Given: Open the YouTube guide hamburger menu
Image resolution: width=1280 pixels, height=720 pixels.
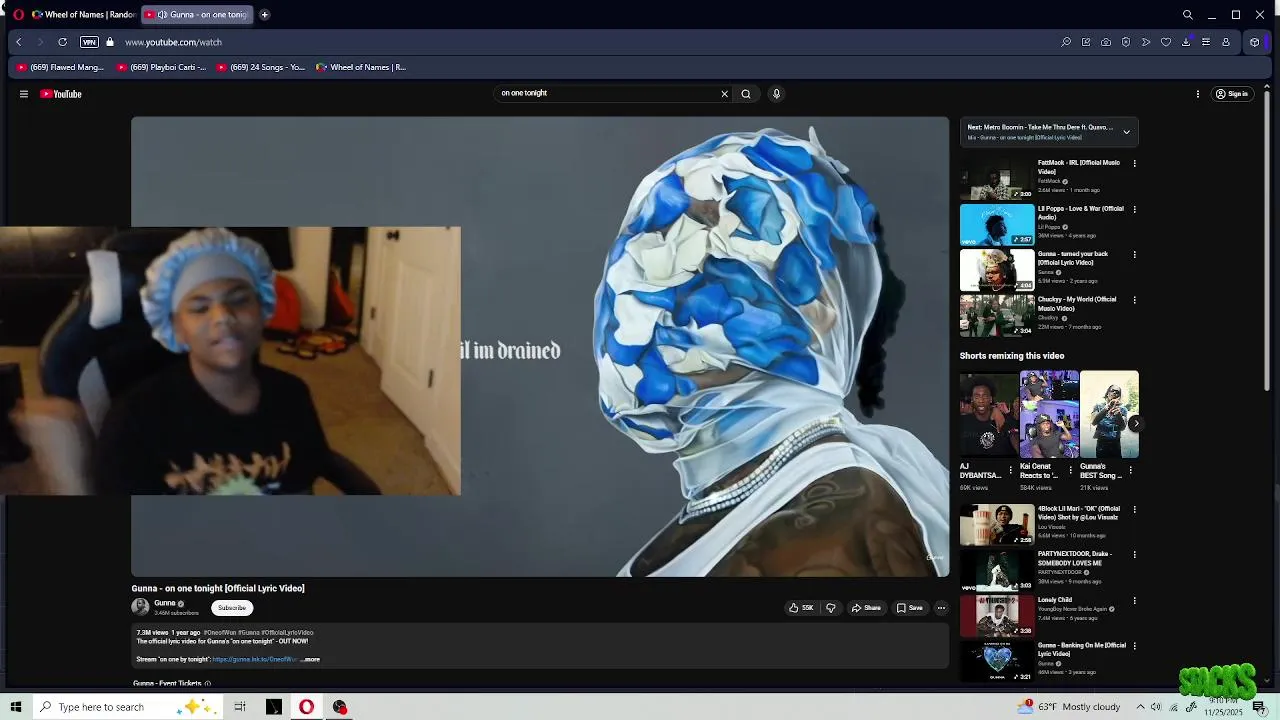Looking at the screenshot, I should click(23, 94).
